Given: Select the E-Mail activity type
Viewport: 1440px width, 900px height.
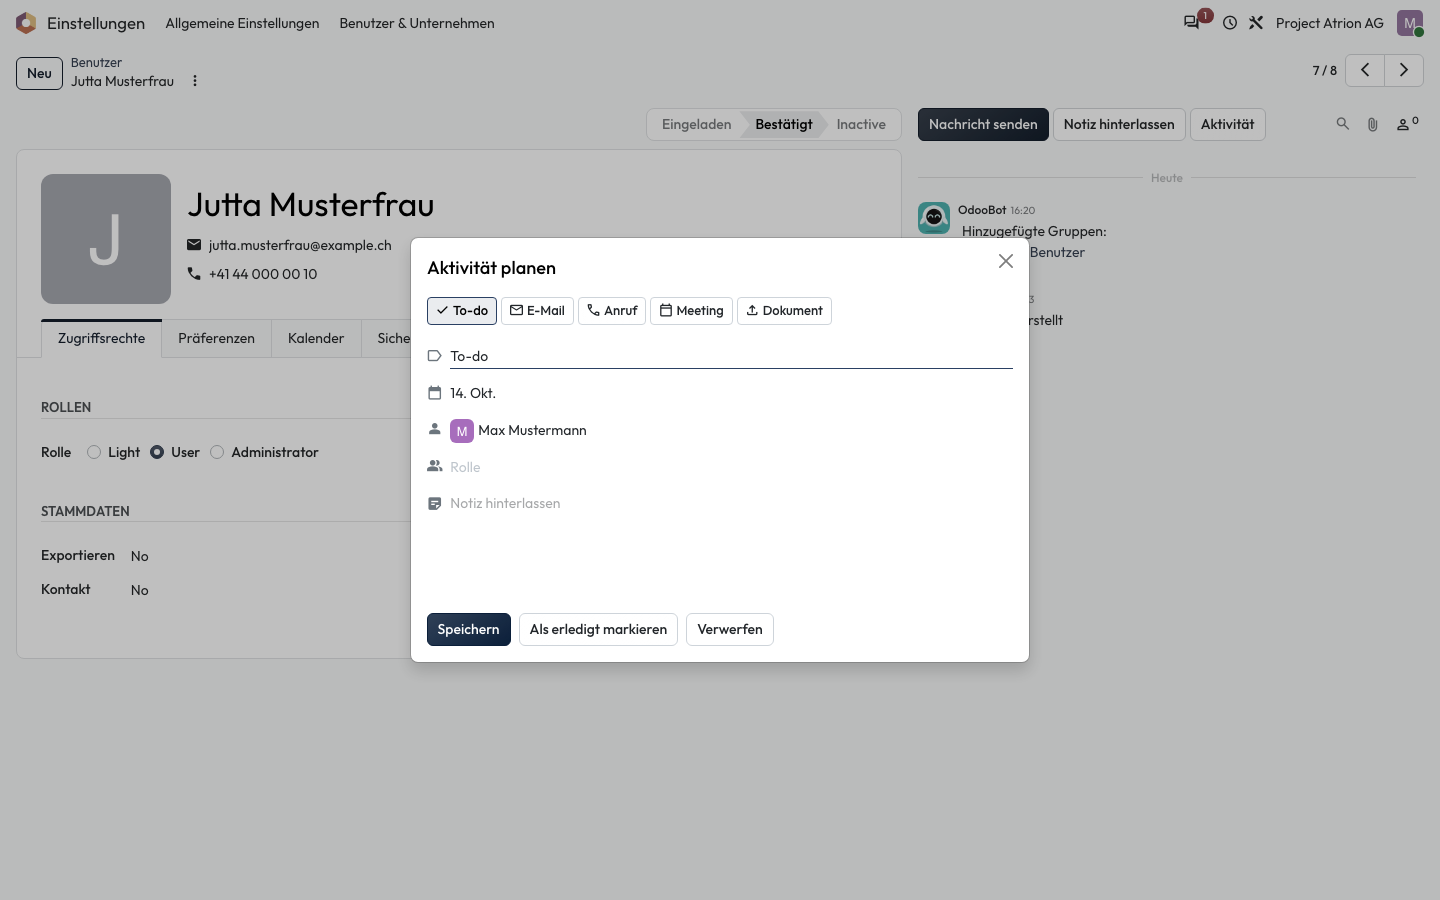Looking at the screenshot, I should [537, 311].
